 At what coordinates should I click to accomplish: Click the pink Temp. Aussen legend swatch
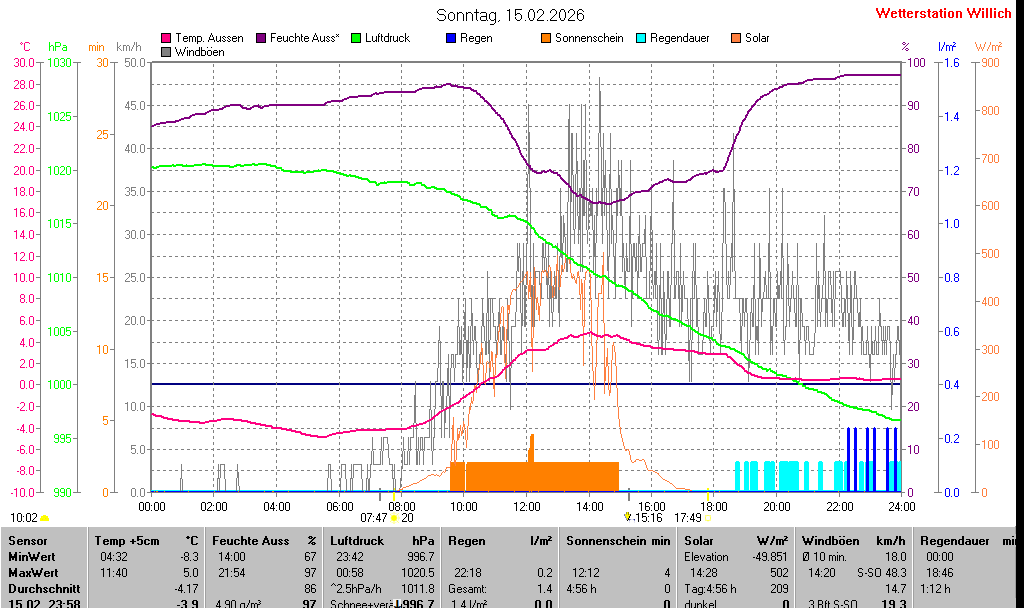[x=166, y=38]
